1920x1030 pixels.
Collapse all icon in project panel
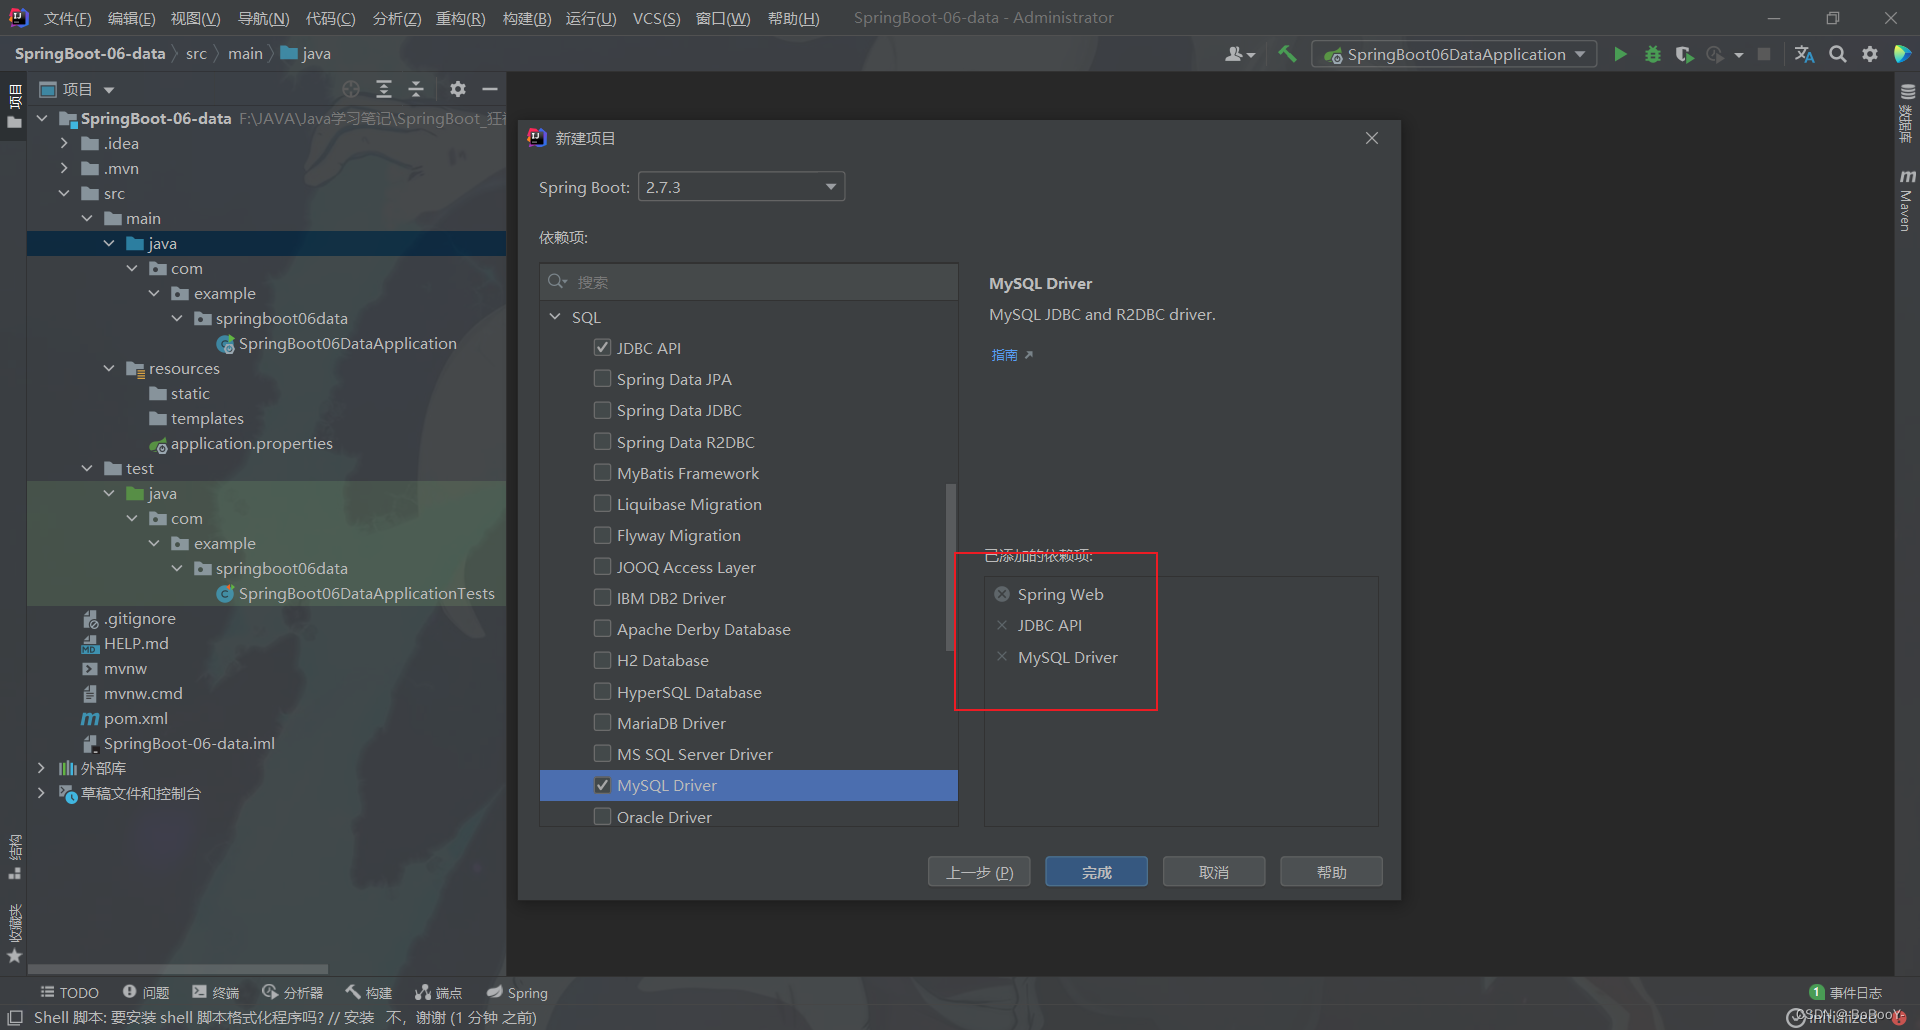[416, 89]
